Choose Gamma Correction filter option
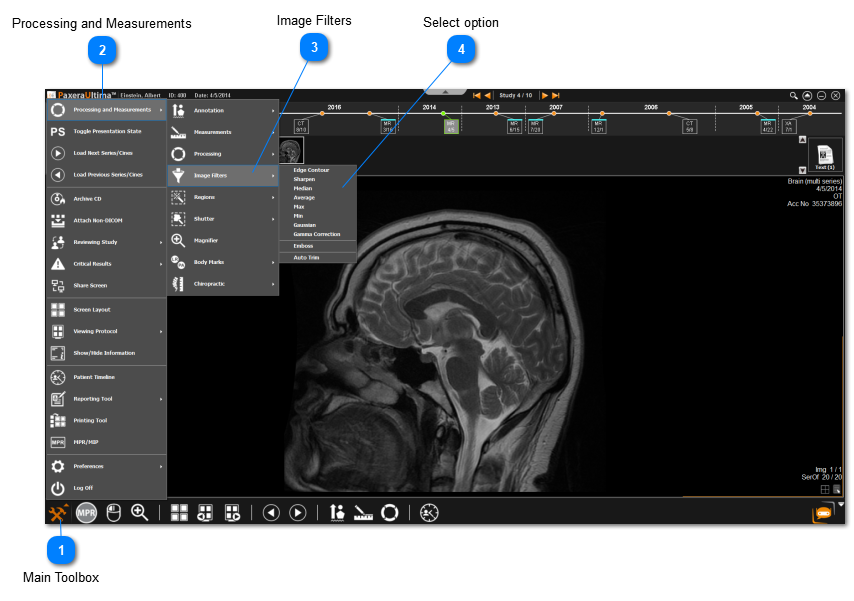The width and height of the screenshot is (854, 601). coord(316,234)
